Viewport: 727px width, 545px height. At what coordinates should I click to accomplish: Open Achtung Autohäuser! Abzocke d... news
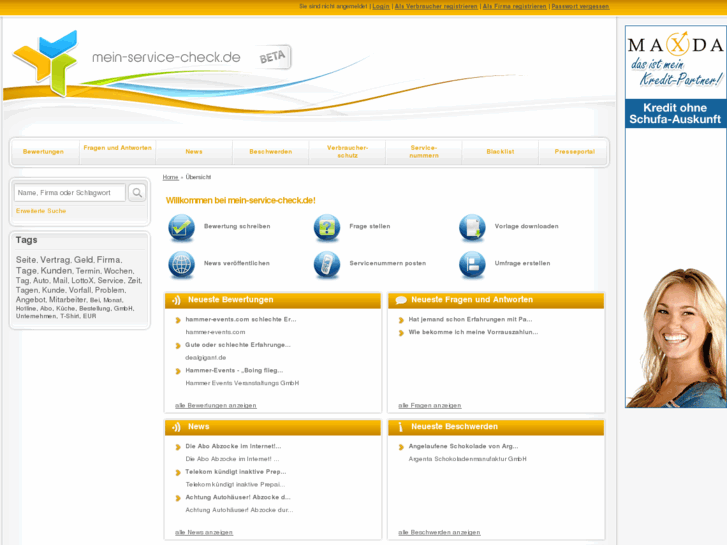click(x=238, y=498)
